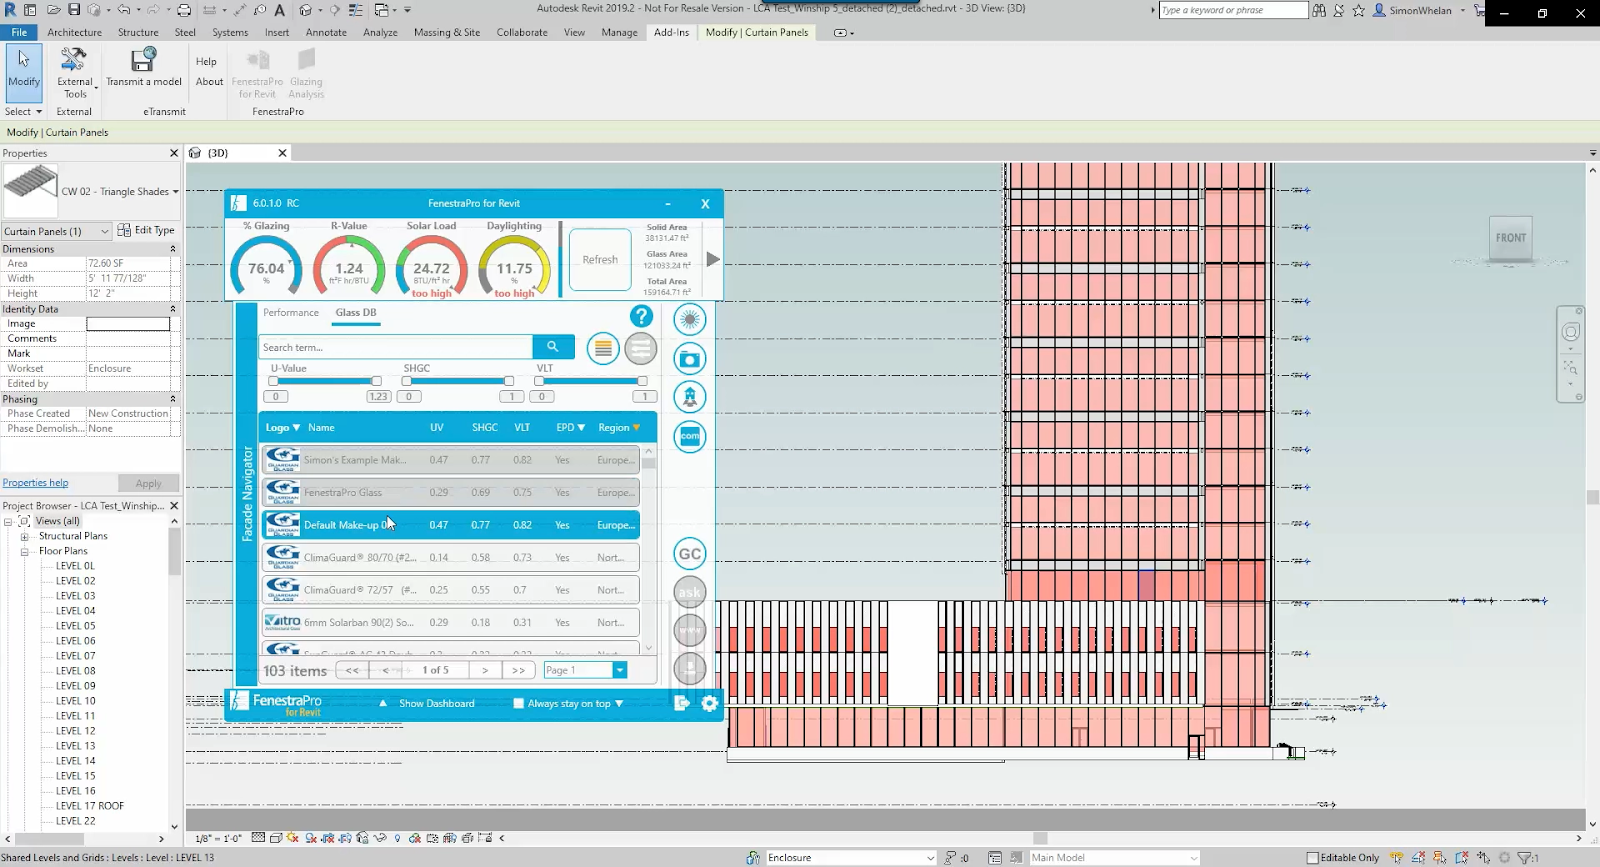Screen dimensions: 1600x867
Task: Click the U-Value slider's maximum handle
Action: click(x=376, y=381)
